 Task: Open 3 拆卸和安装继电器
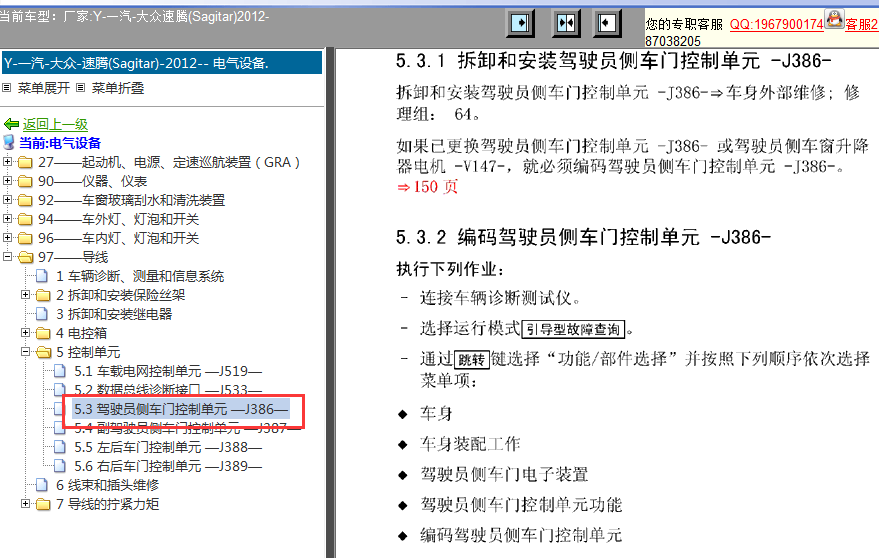(114, 314)
